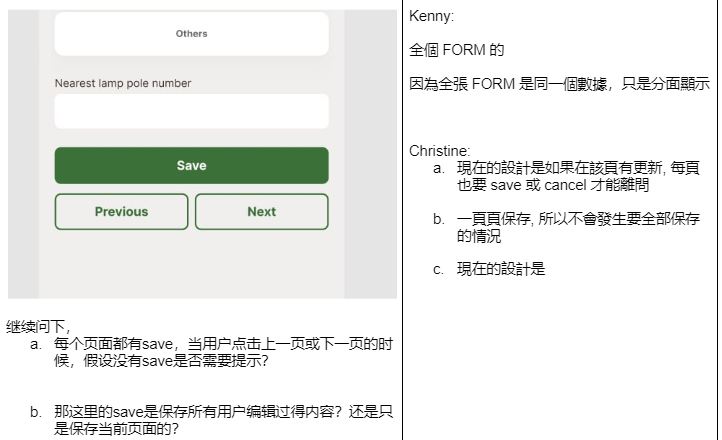Click the Next button in the form

click(261, 211)
